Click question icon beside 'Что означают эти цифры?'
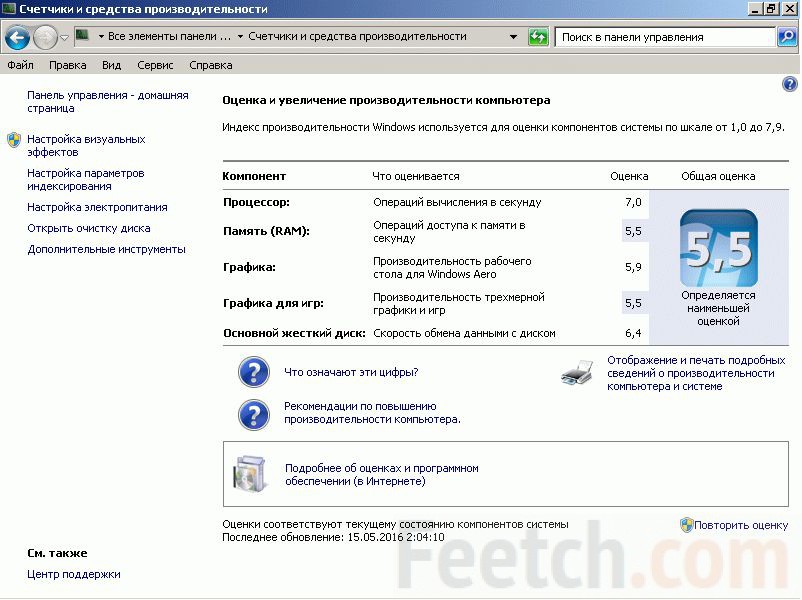802x600 pixels. pyautogui.click(x=254, y=372)
